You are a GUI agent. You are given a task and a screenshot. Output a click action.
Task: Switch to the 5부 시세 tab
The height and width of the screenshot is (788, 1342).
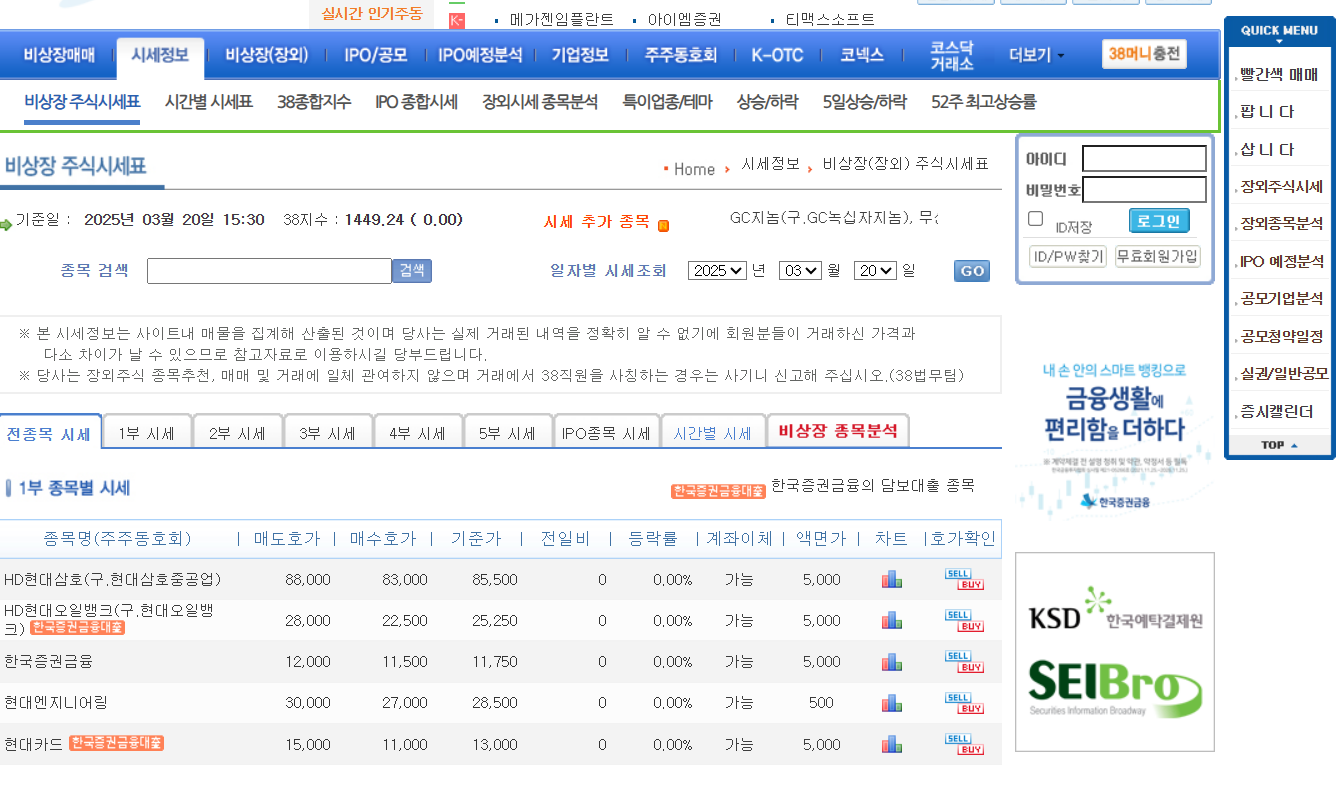click(x=509, y=431)
